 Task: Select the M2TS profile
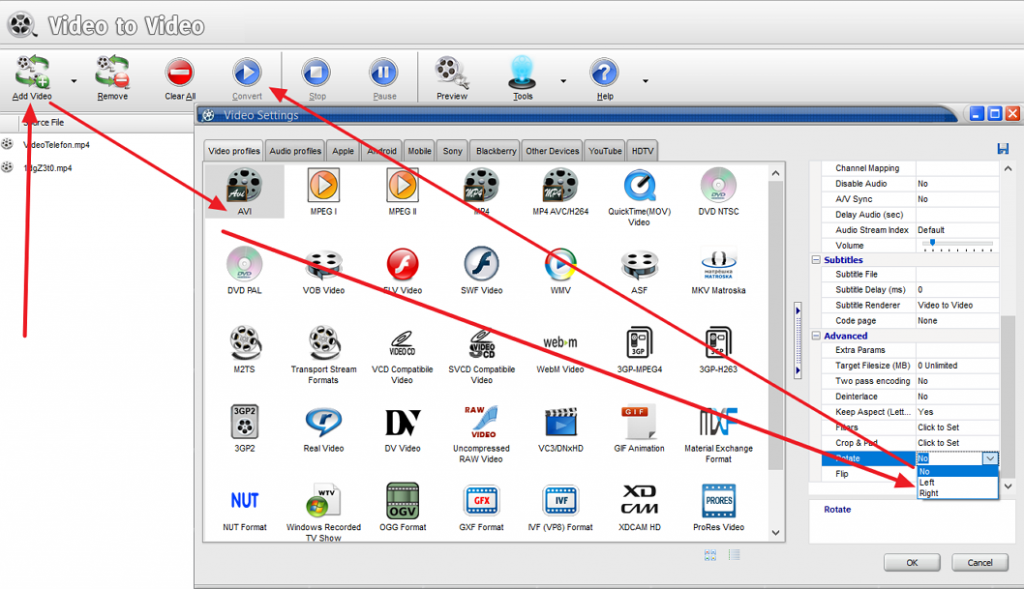[x=244, y=349]
